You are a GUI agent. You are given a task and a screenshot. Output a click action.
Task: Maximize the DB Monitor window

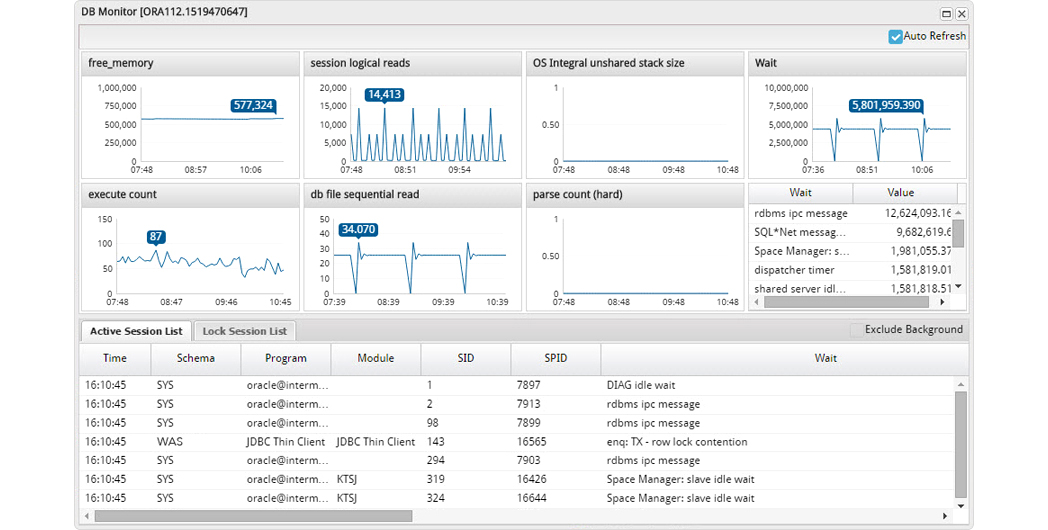point(946,13)
